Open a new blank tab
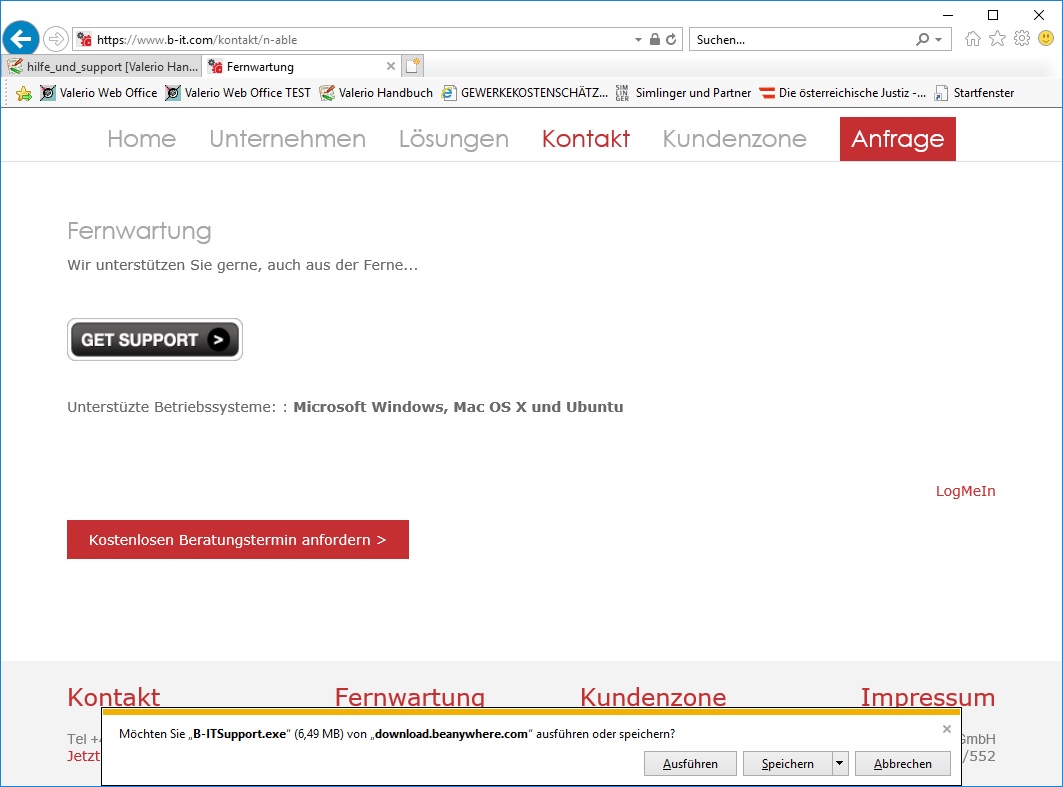 tap(413, 67)
